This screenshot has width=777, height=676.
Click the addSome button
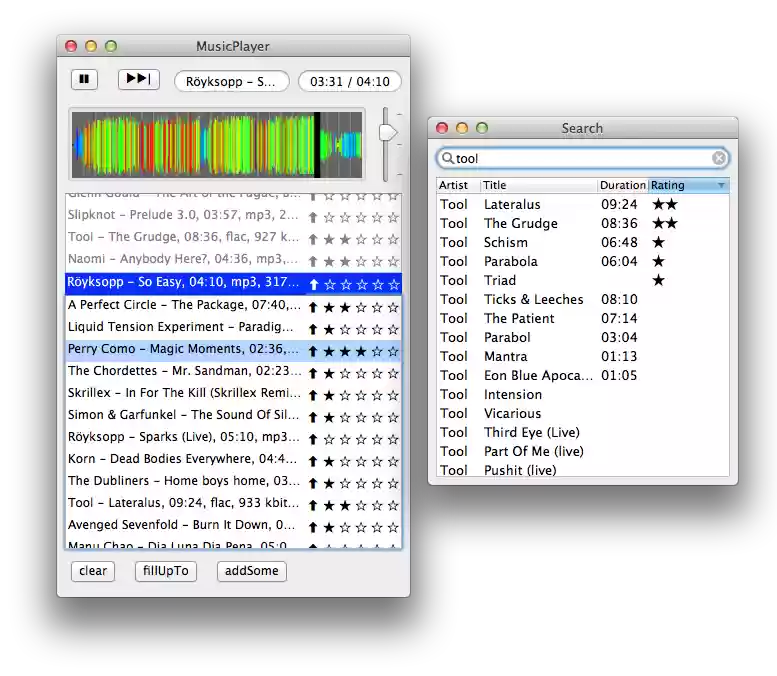click(251, 571)
